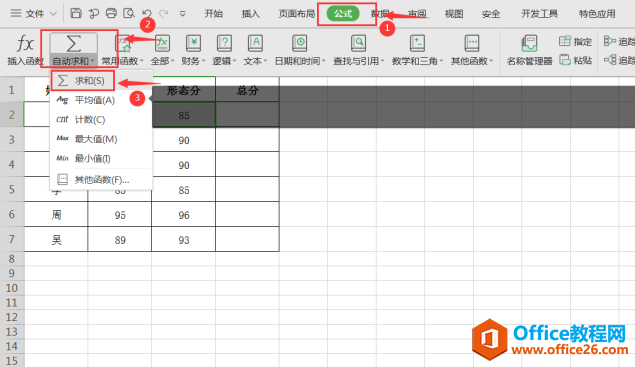Expand the 查找与引用 dropdown label
Image resolution: width=635 pixels, height=367 pixels.
(x=358, y=61)
